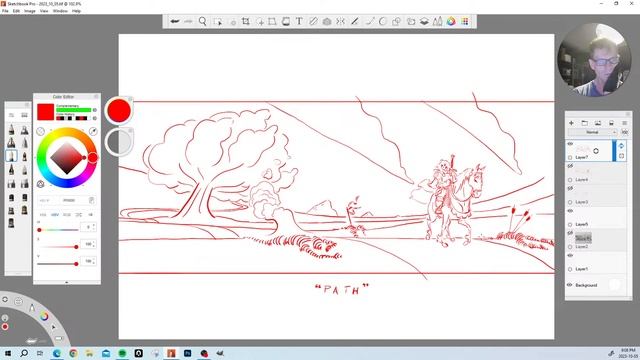Open the Edit menu

tap(16, 11)
